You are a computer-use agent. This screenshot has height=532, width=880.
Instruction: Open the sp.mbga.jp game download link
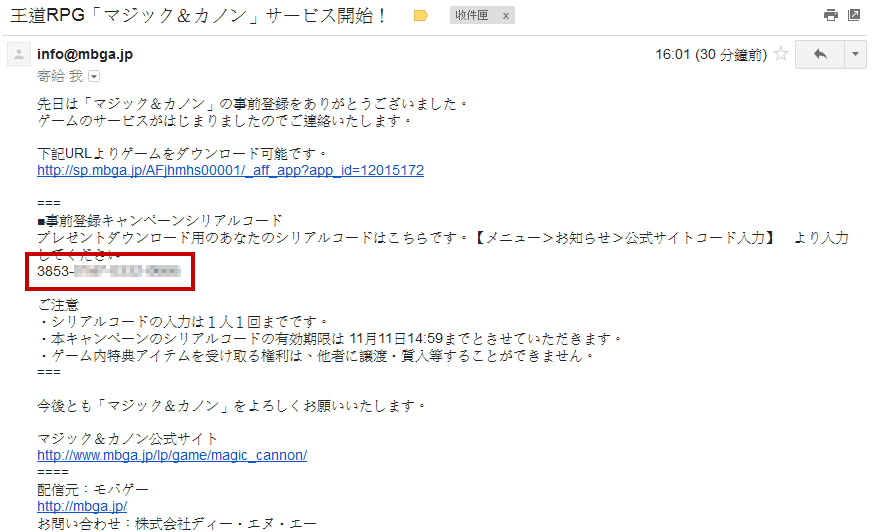coord(230,170)
